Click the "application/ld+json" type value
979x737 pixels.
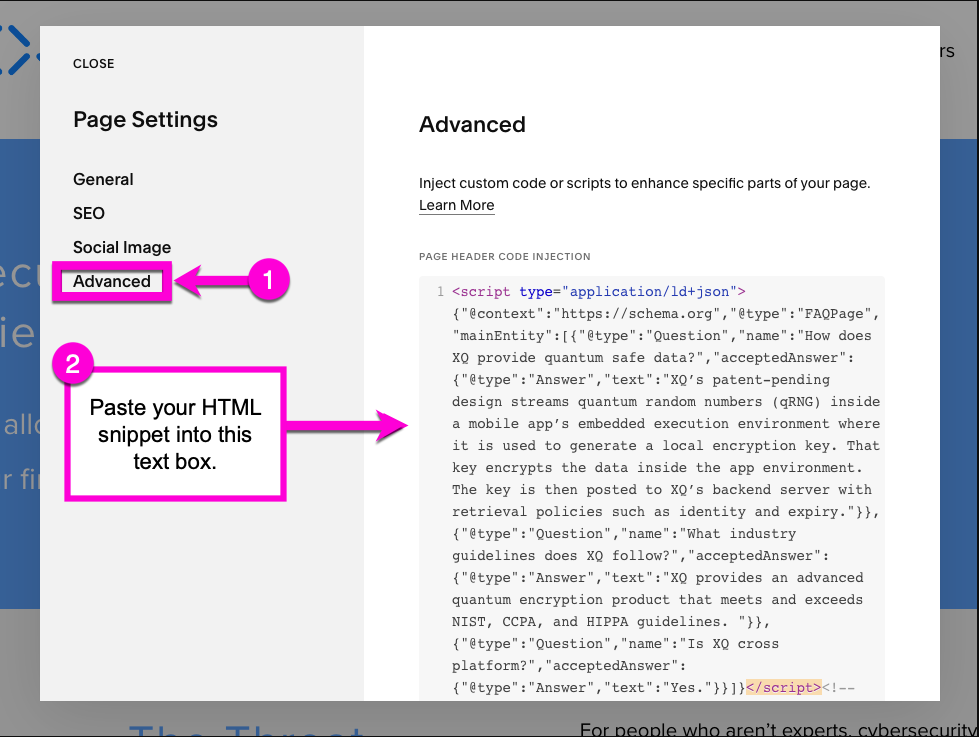[x=648, y=292]
